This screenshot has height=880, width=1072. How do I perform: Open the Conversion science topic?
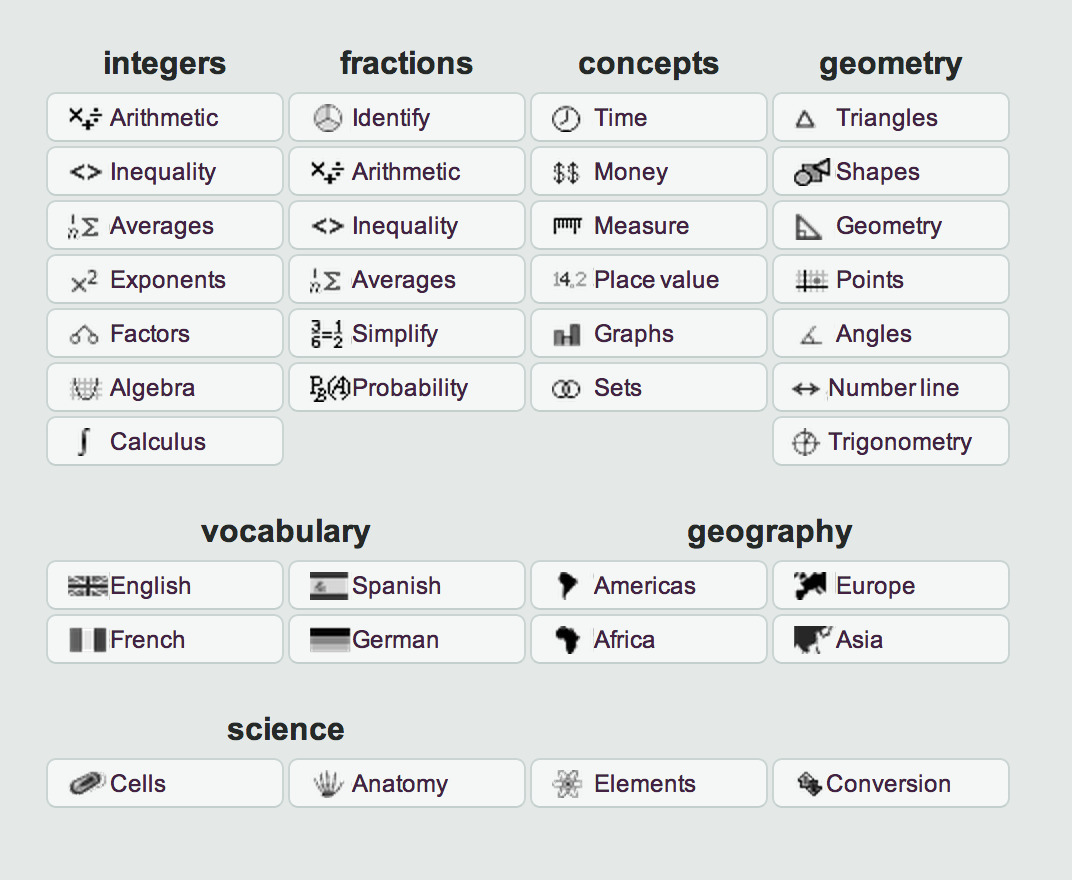point(891,784)
